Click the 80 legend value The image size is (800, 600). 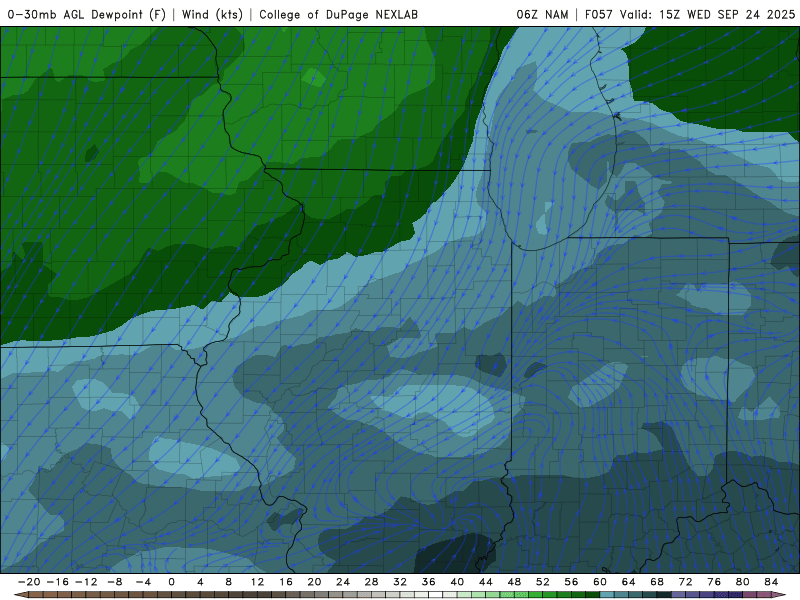743,582
